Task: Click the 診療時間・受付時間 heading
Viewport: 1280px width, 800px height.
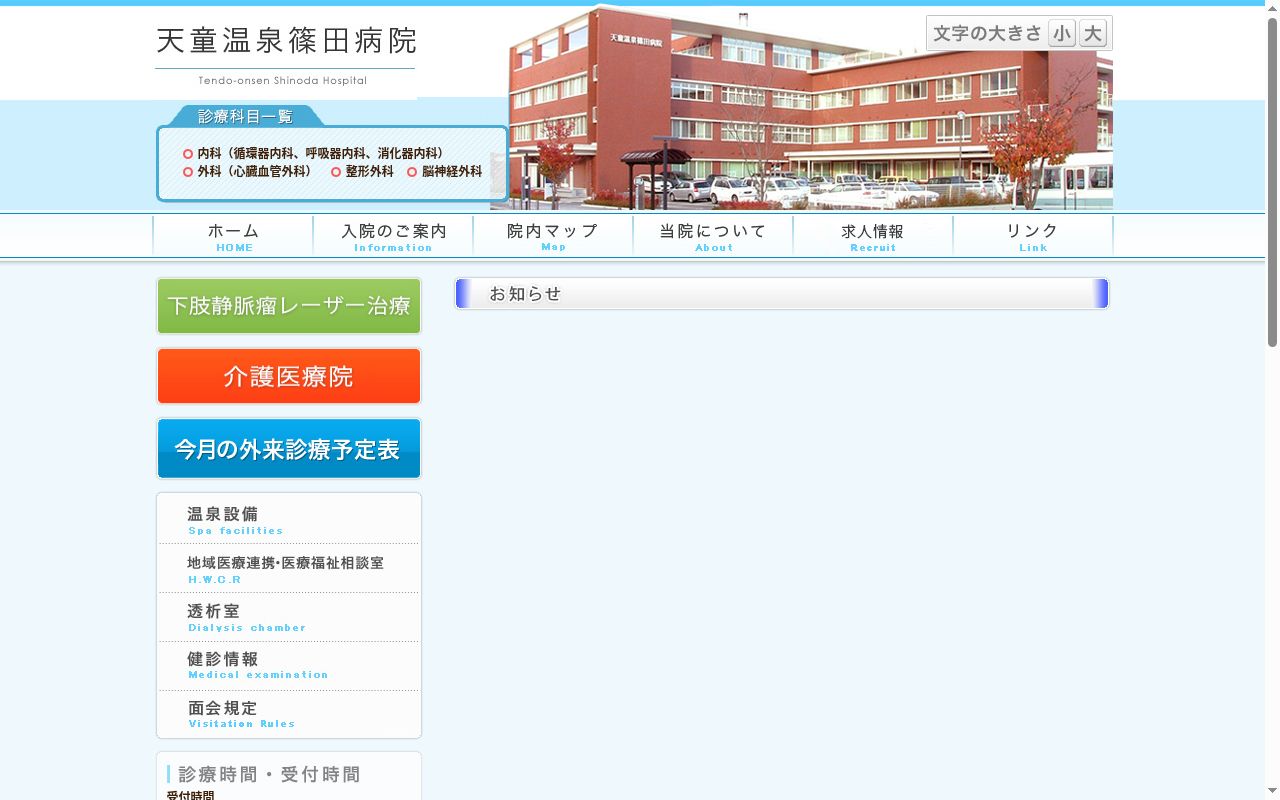Action: [x=269, y=774]
